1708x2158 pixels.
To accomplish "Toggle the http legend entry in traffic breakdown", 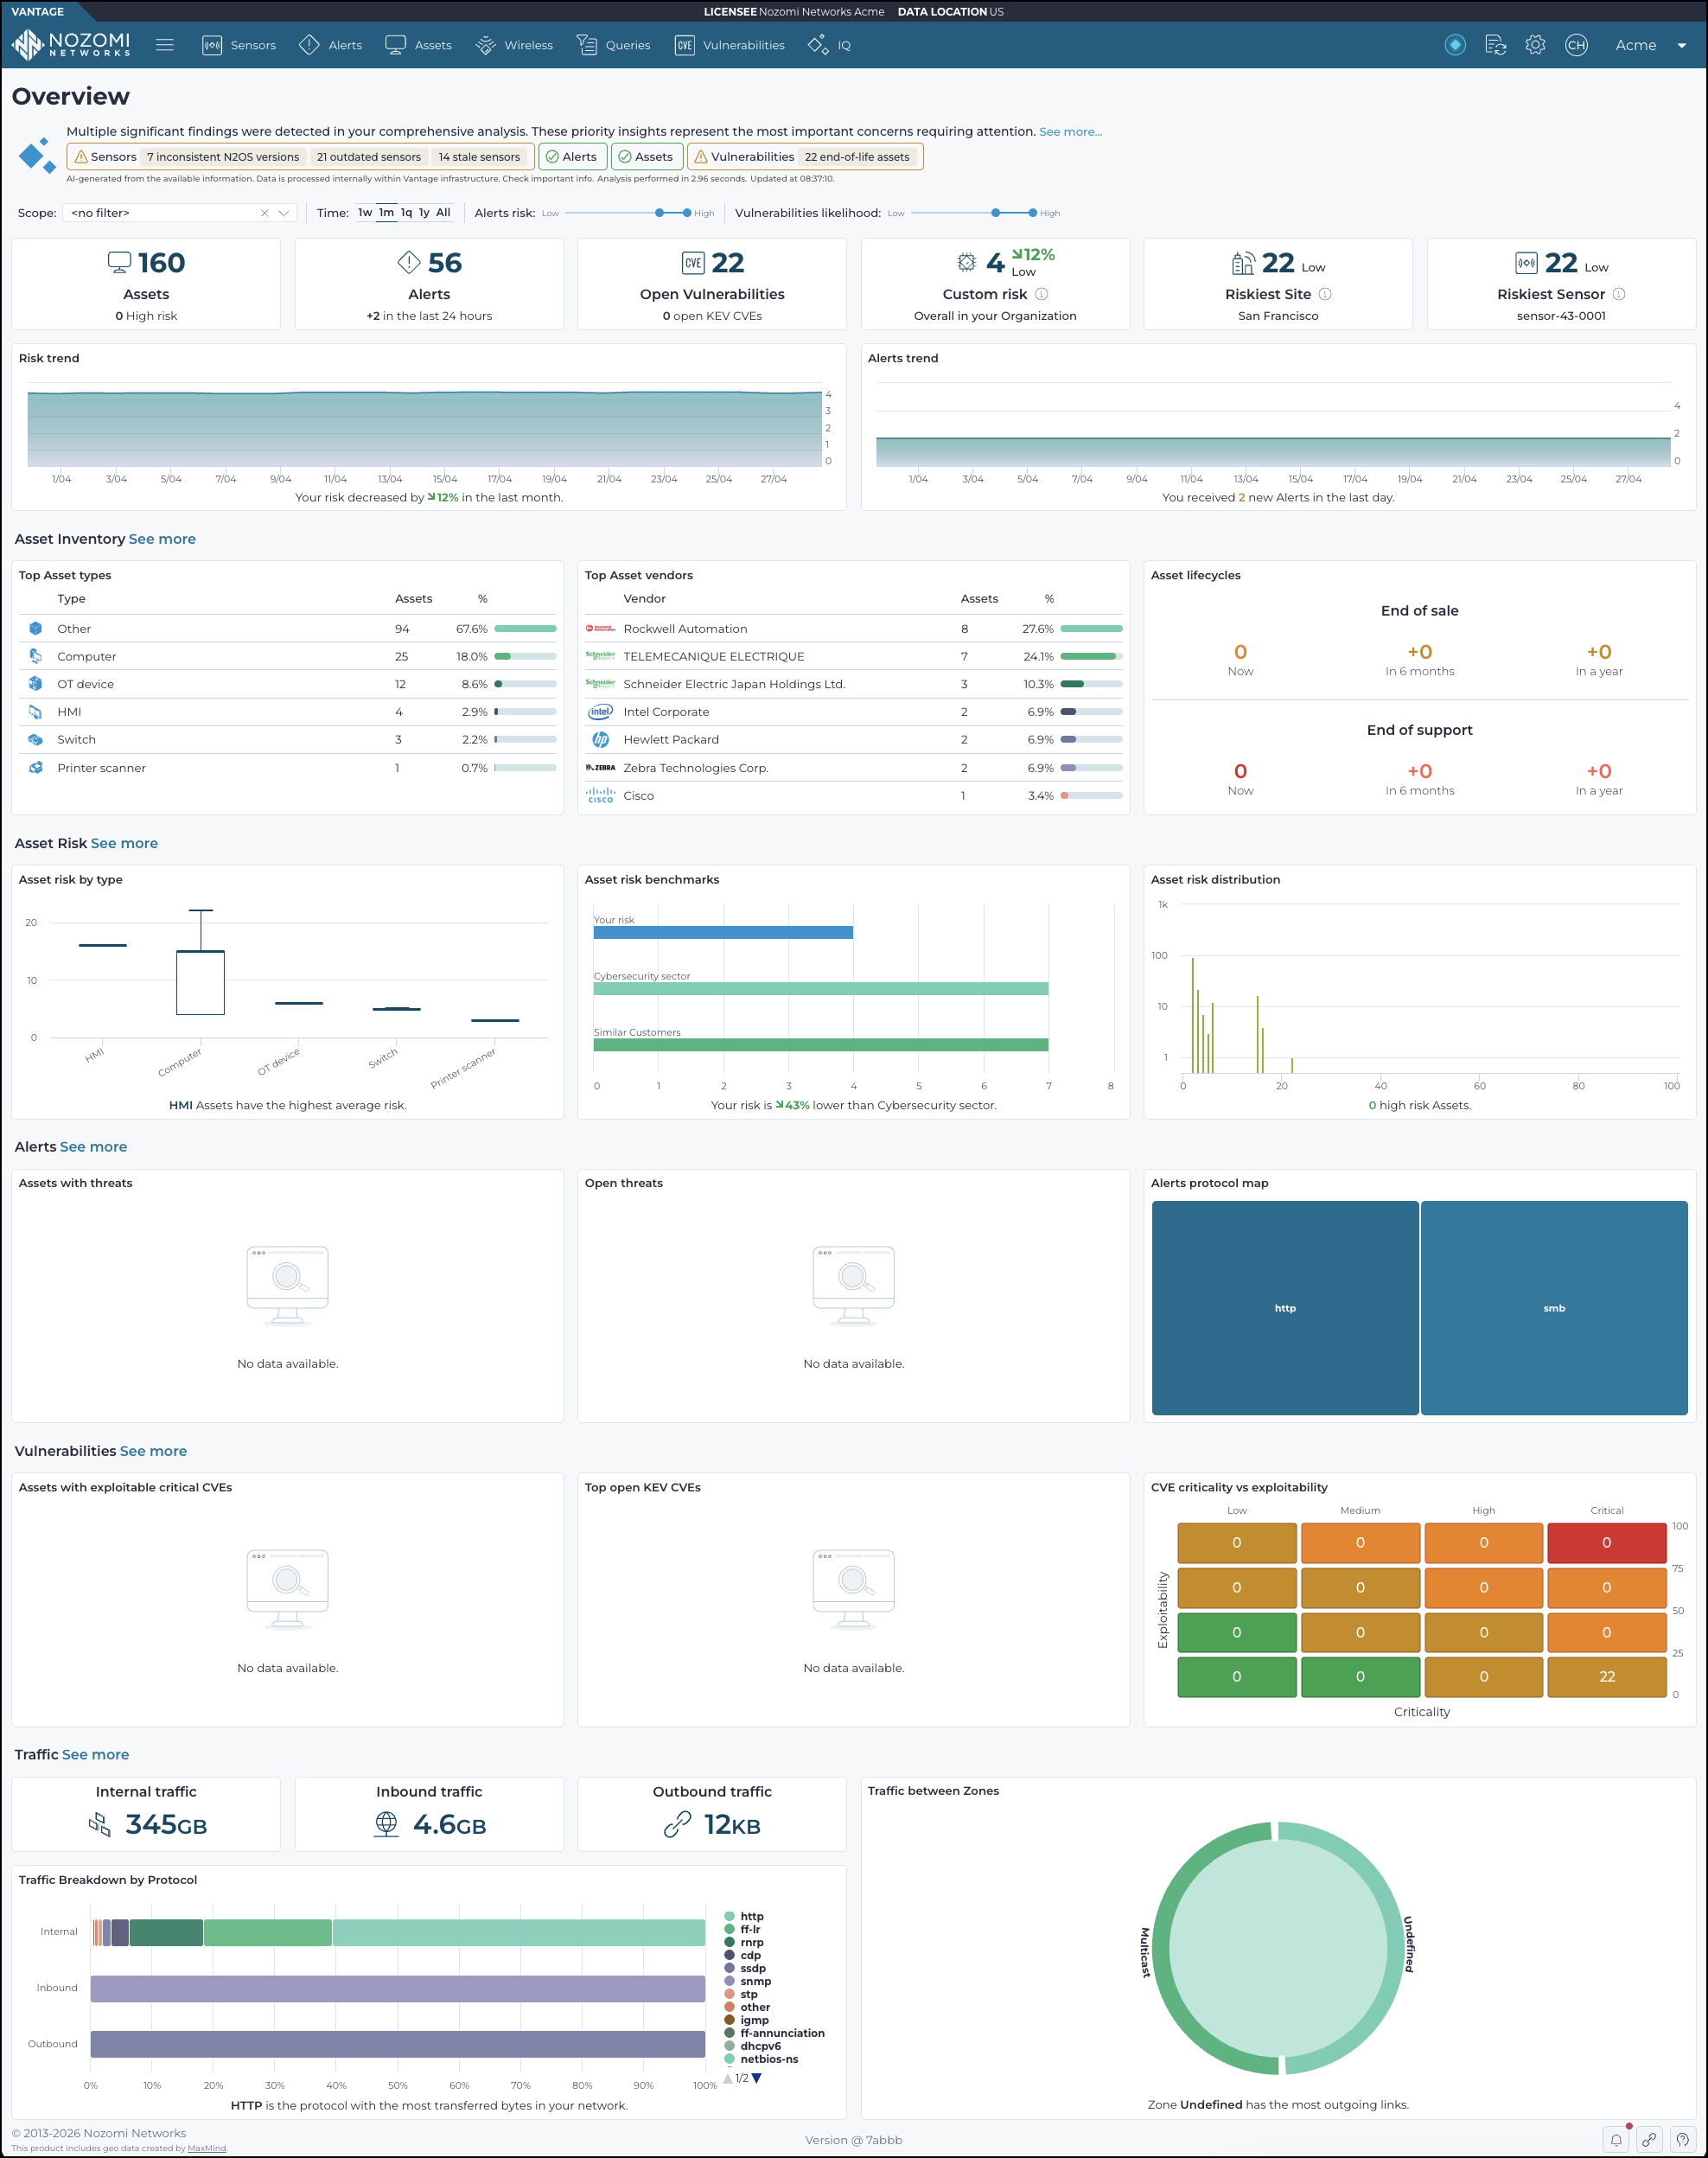I will [x=744, y=1917].
